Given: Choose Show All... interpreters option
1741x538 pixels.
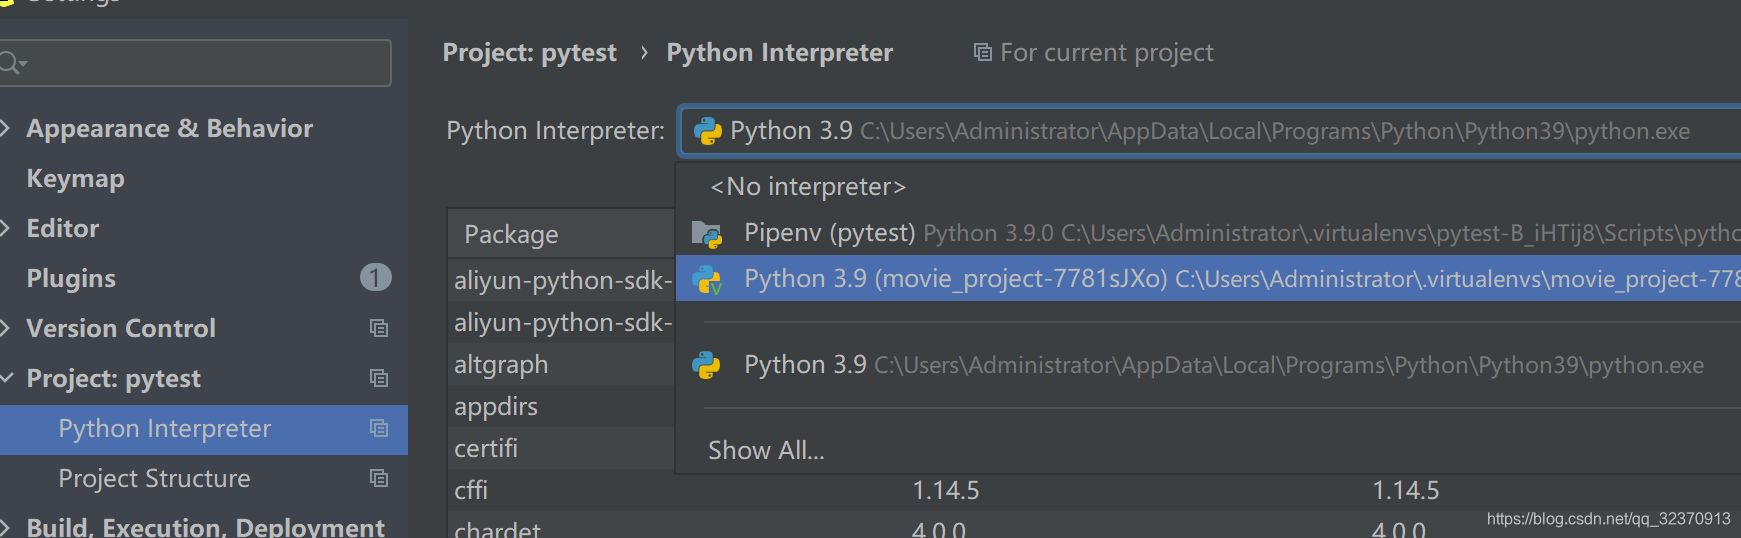Looking at the screenshot, I should tap(766, 450).
